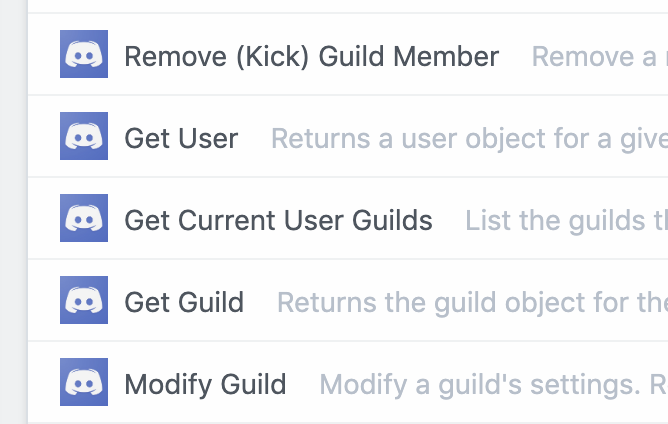Select the Remove (Kick) Guild Member action title
This screenshot has width=668, height=424.
pos(311,56)
